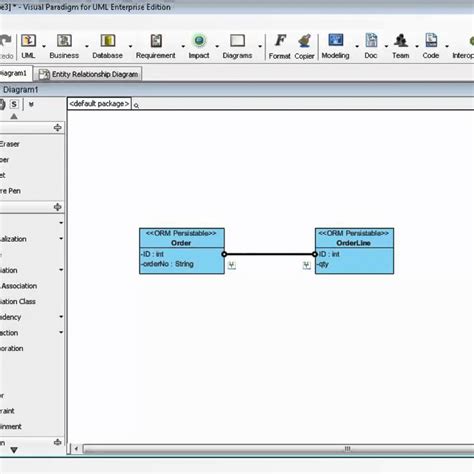This screenshot has width=474, height=474.
Task: Click the default package breadcrumb
Action: (99, 104)
